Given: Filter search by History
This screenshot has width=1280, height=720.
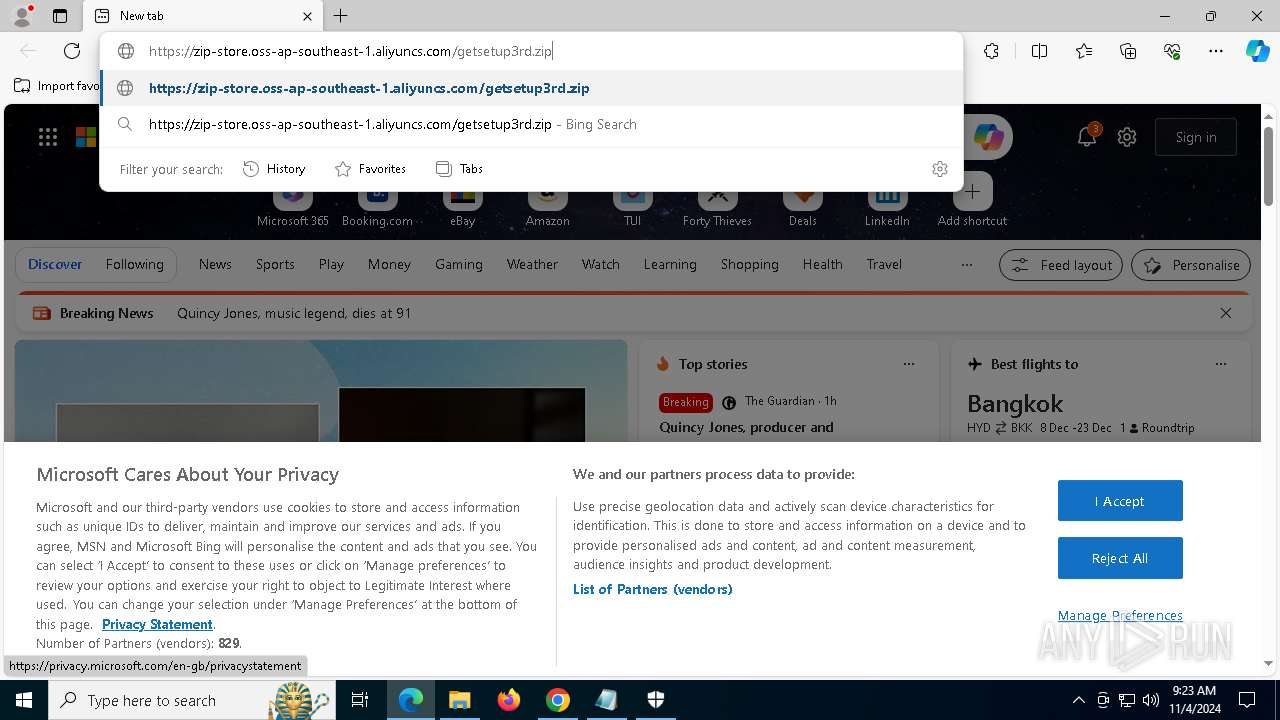Looking at the screenshot, I should pos(274,169).
